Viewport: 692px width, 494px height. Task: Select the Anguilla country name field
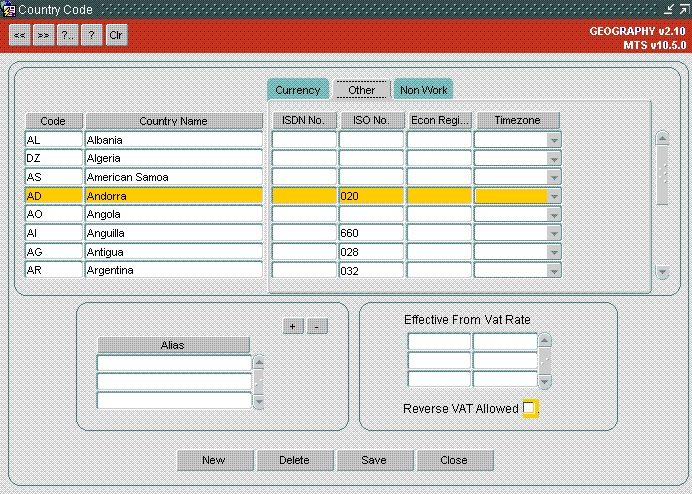174,233
